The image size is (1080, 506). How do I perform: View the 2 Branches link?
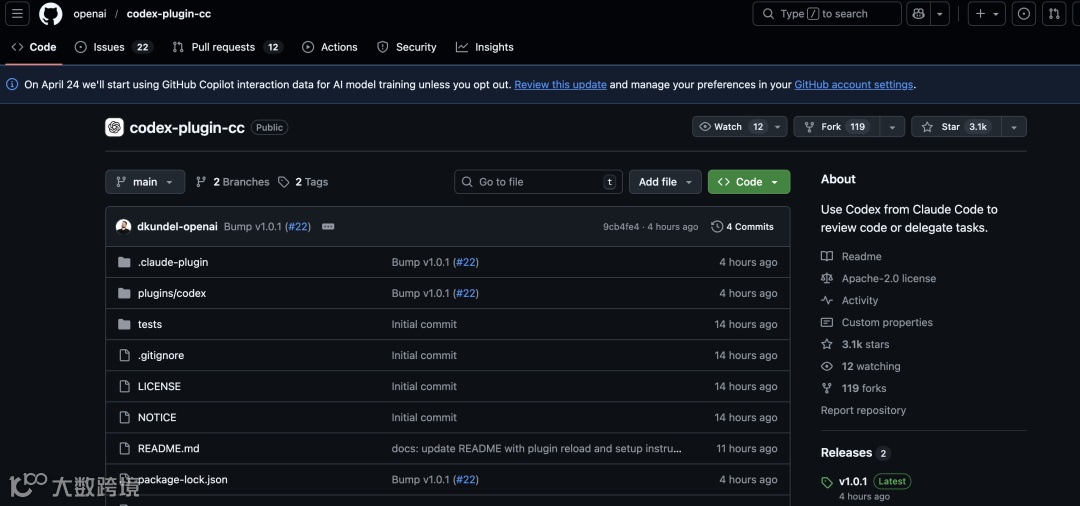(233, 182)
